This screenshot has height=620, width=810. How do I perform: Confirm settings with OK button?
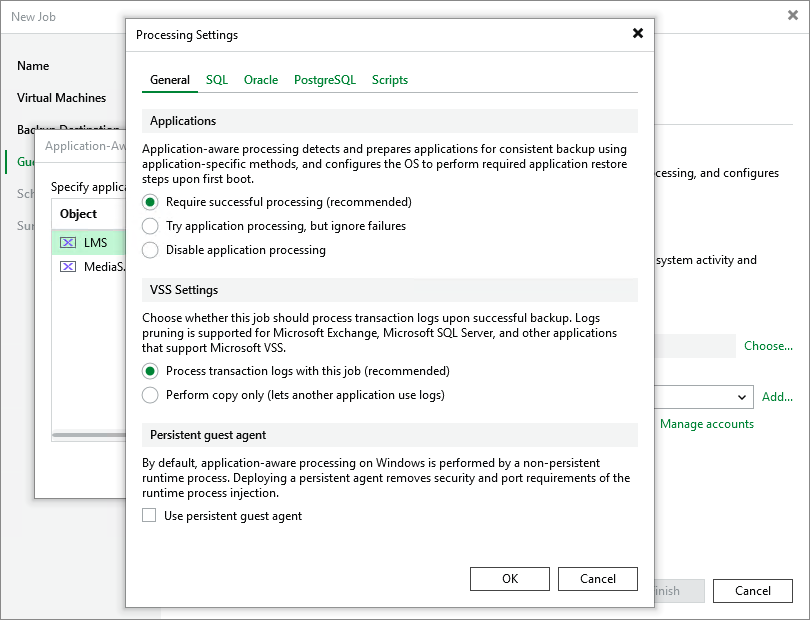click(x=510, y=578)
